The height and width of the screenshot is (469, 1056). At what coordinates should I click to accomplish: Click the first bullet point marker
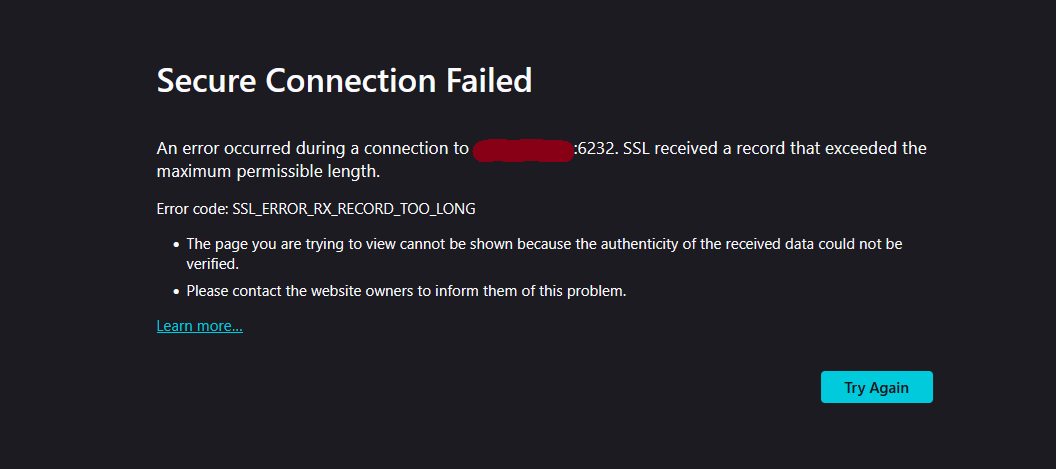coord(176,244)
